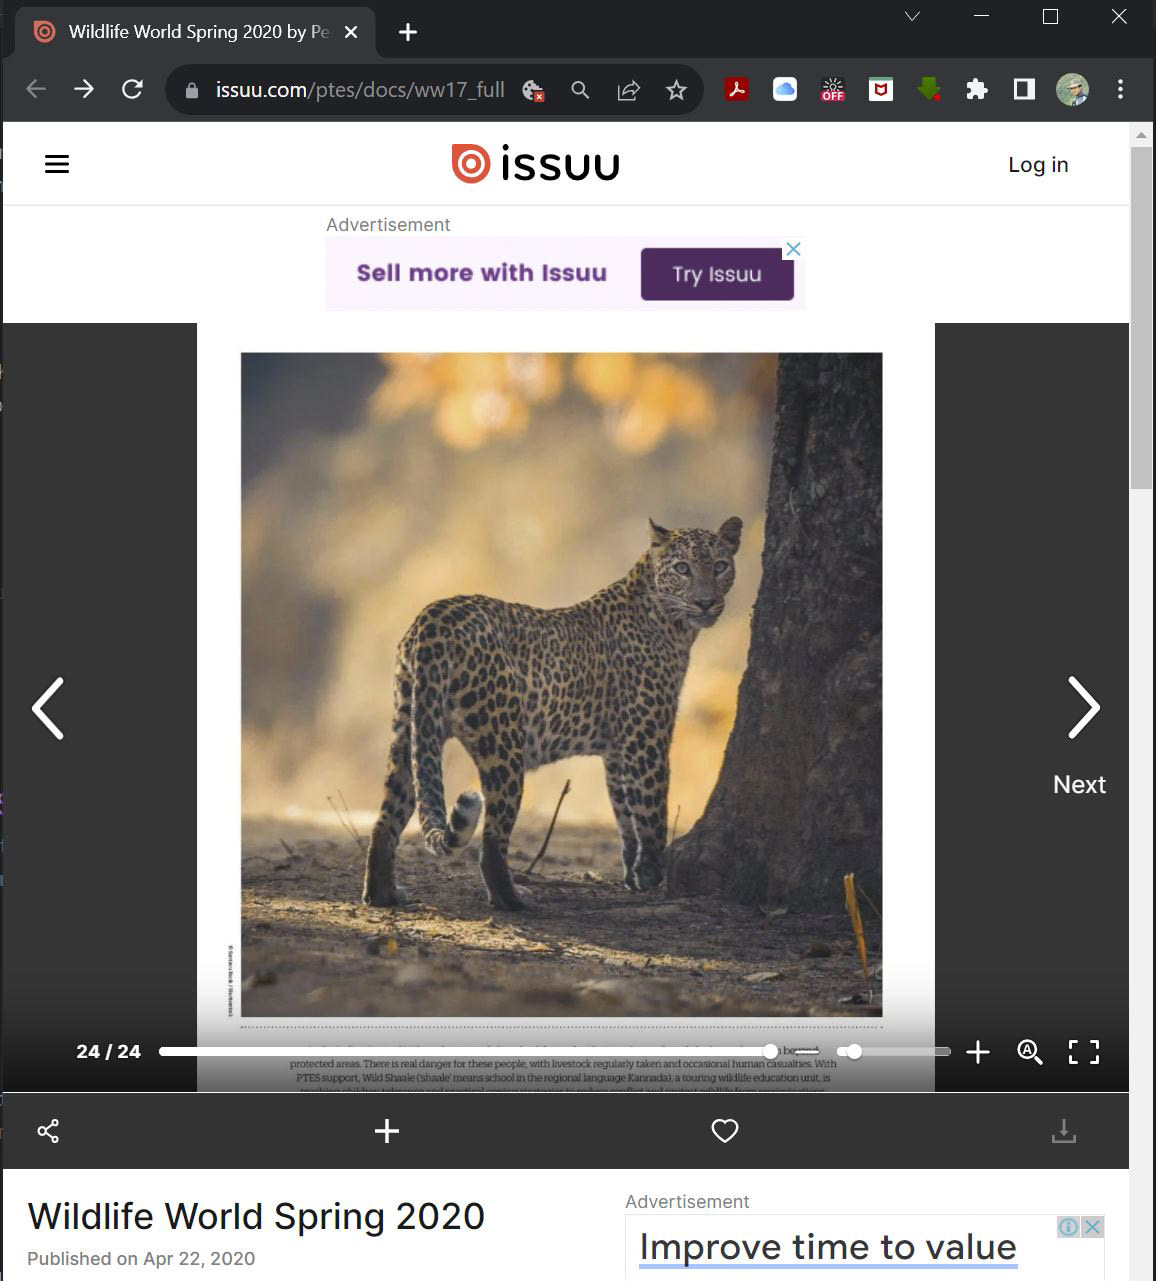
Task: Share this publication
Action: [48, 1131]
